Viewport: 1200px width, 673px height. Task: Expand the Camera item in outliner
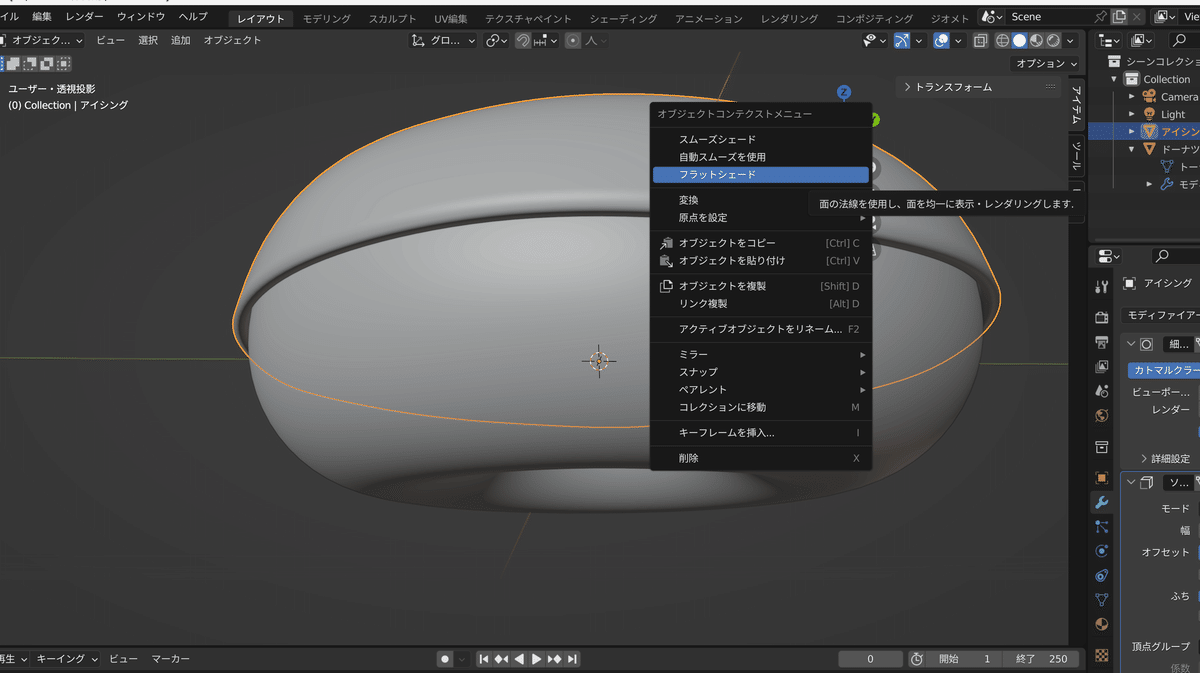point(1132,97)
